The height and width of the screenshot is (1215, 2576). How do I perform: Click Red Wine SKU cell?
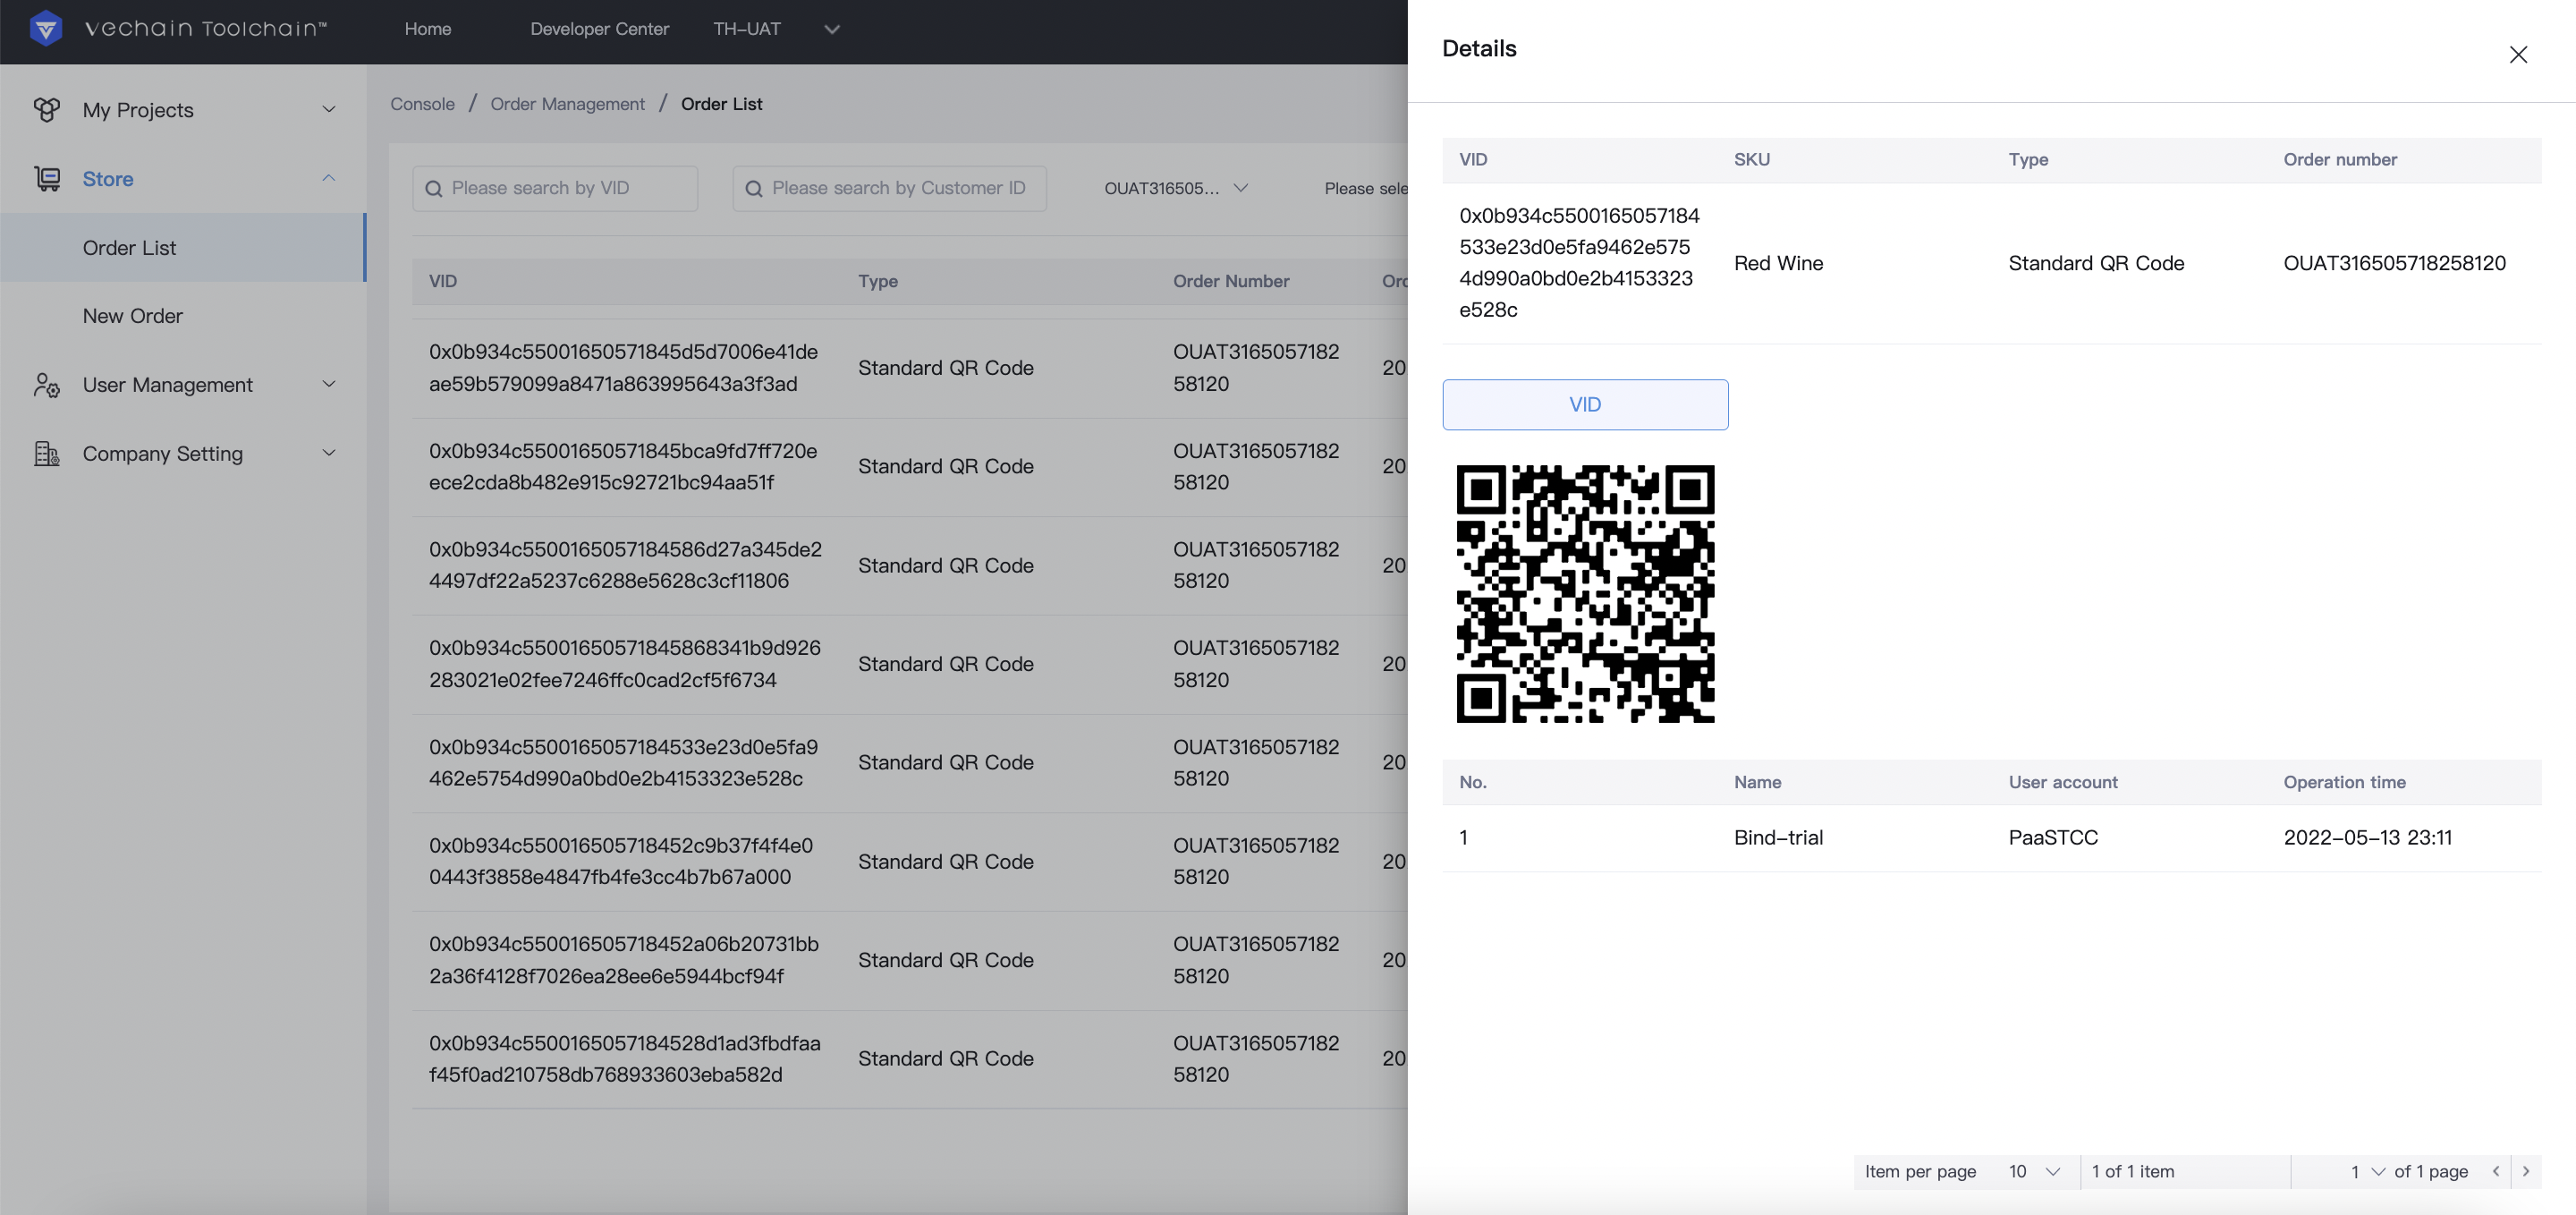[x=1778, y=264]
